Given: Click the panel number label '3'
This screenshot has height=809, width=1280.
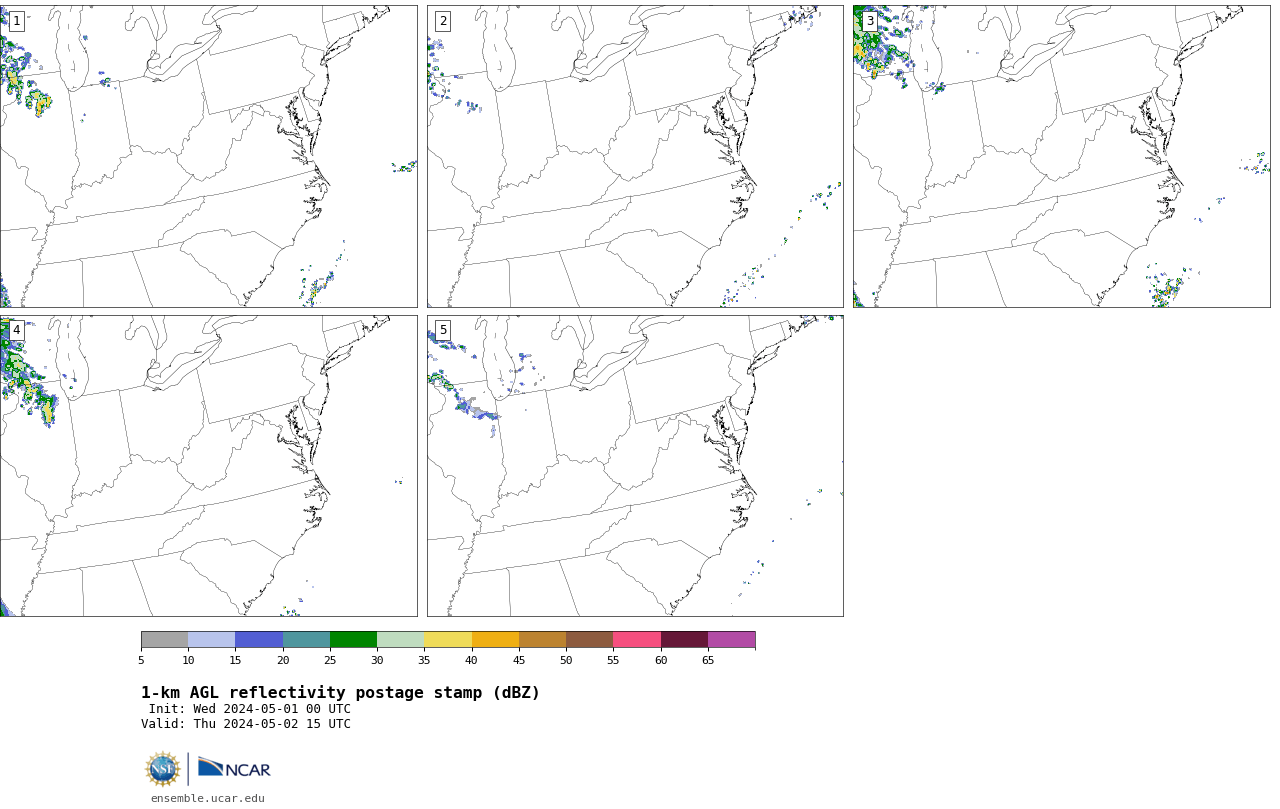Looking at the screenshot, I should (x=869, y=21).
